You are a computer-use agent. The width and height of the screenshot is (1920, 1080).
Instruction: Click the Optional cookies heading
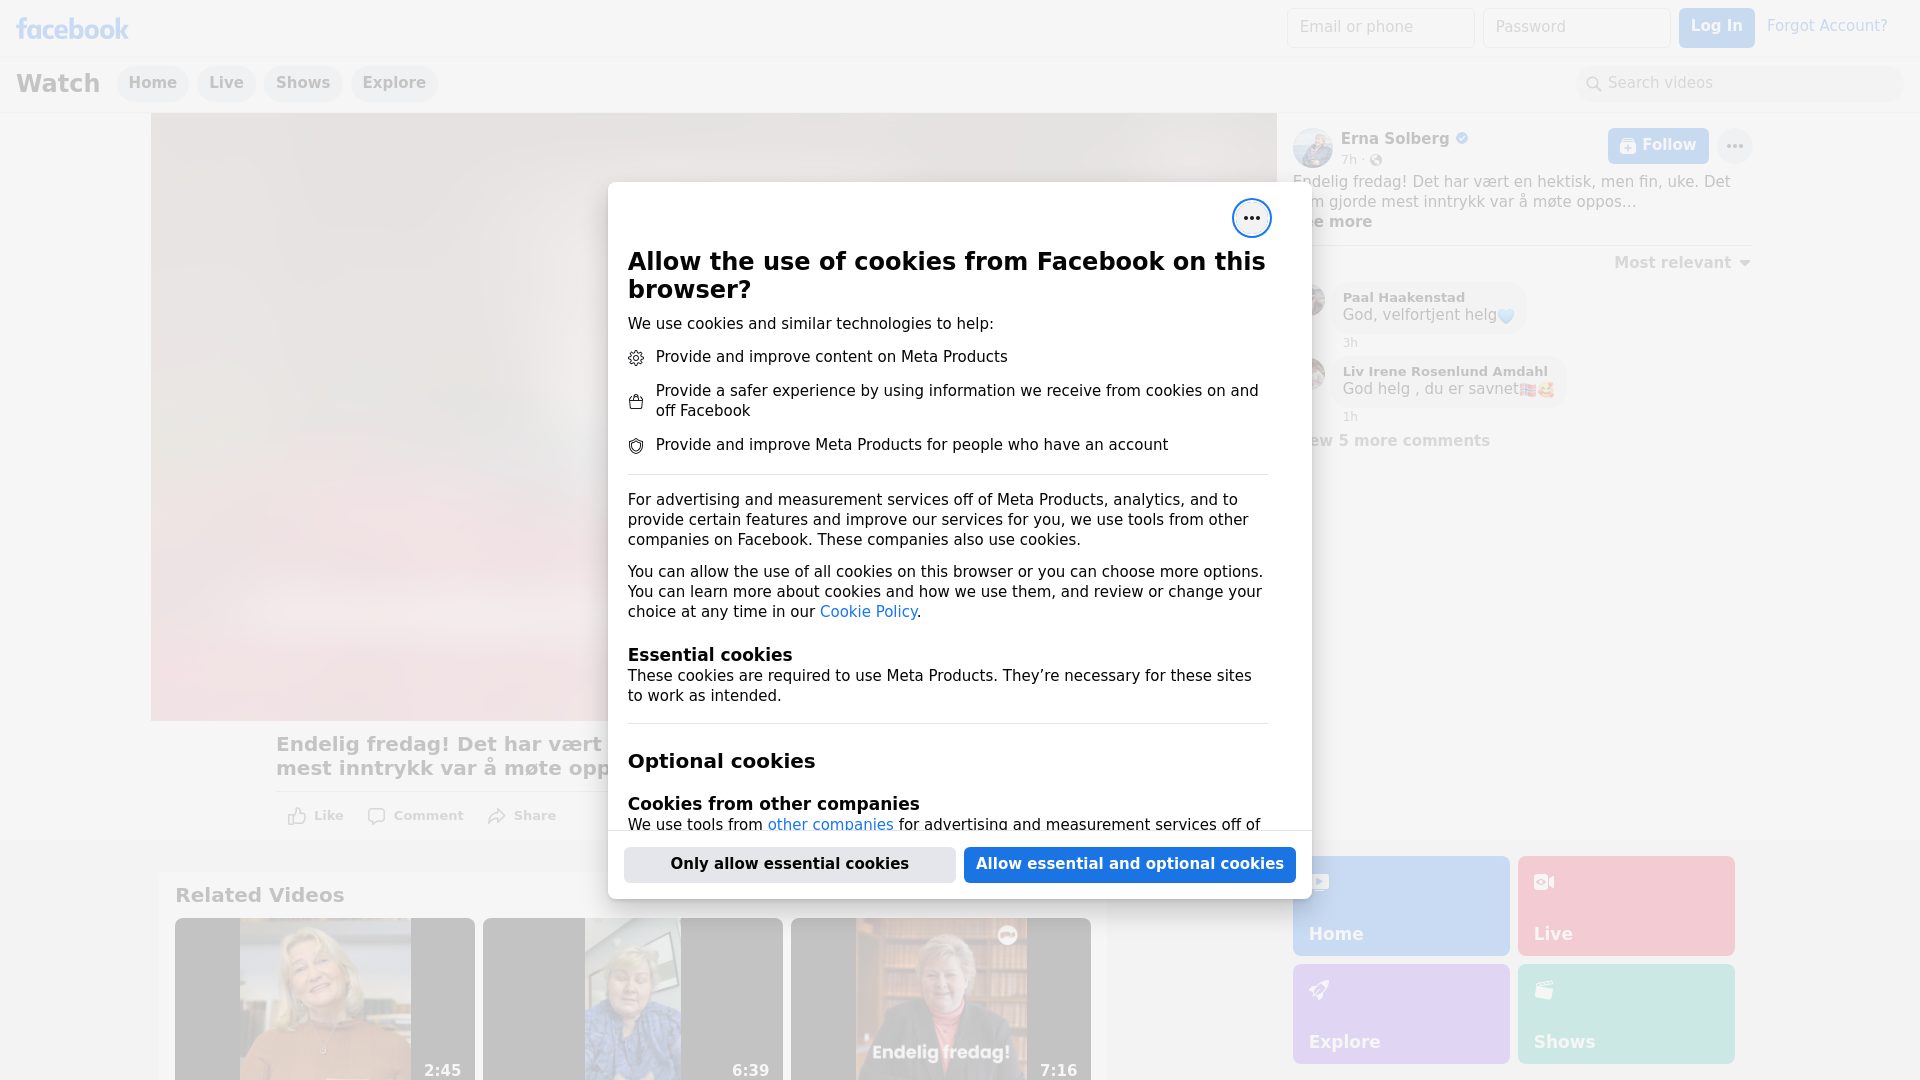pos(721,762)
